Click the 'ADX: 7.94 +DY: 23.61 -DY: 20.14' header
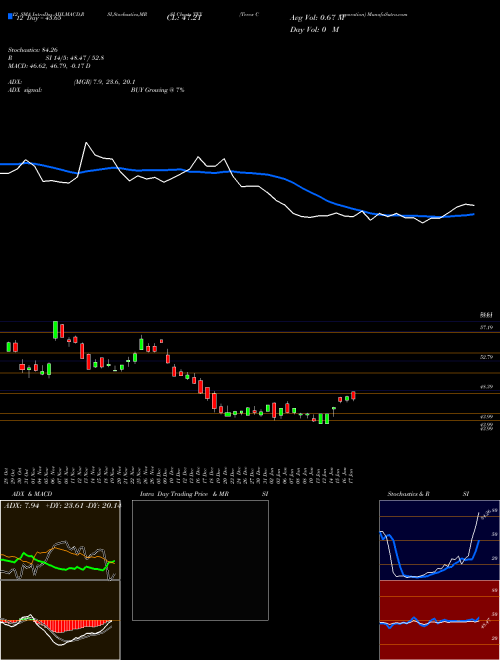The width and height of the screenshot is (500, 660). point(62,506)
